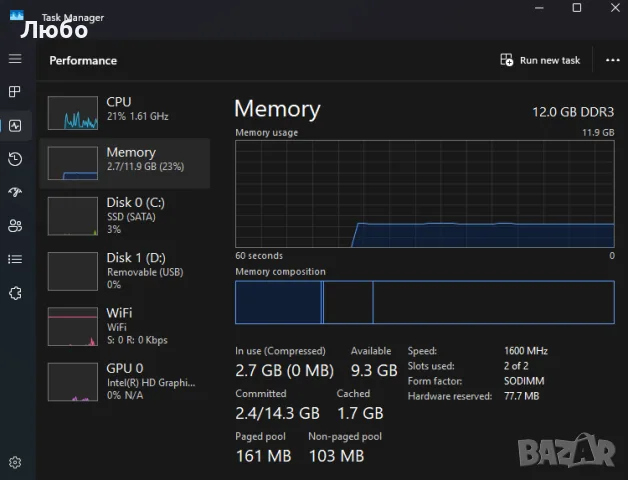
Task: Select the CPU performance entry
Action: point(125,113)
